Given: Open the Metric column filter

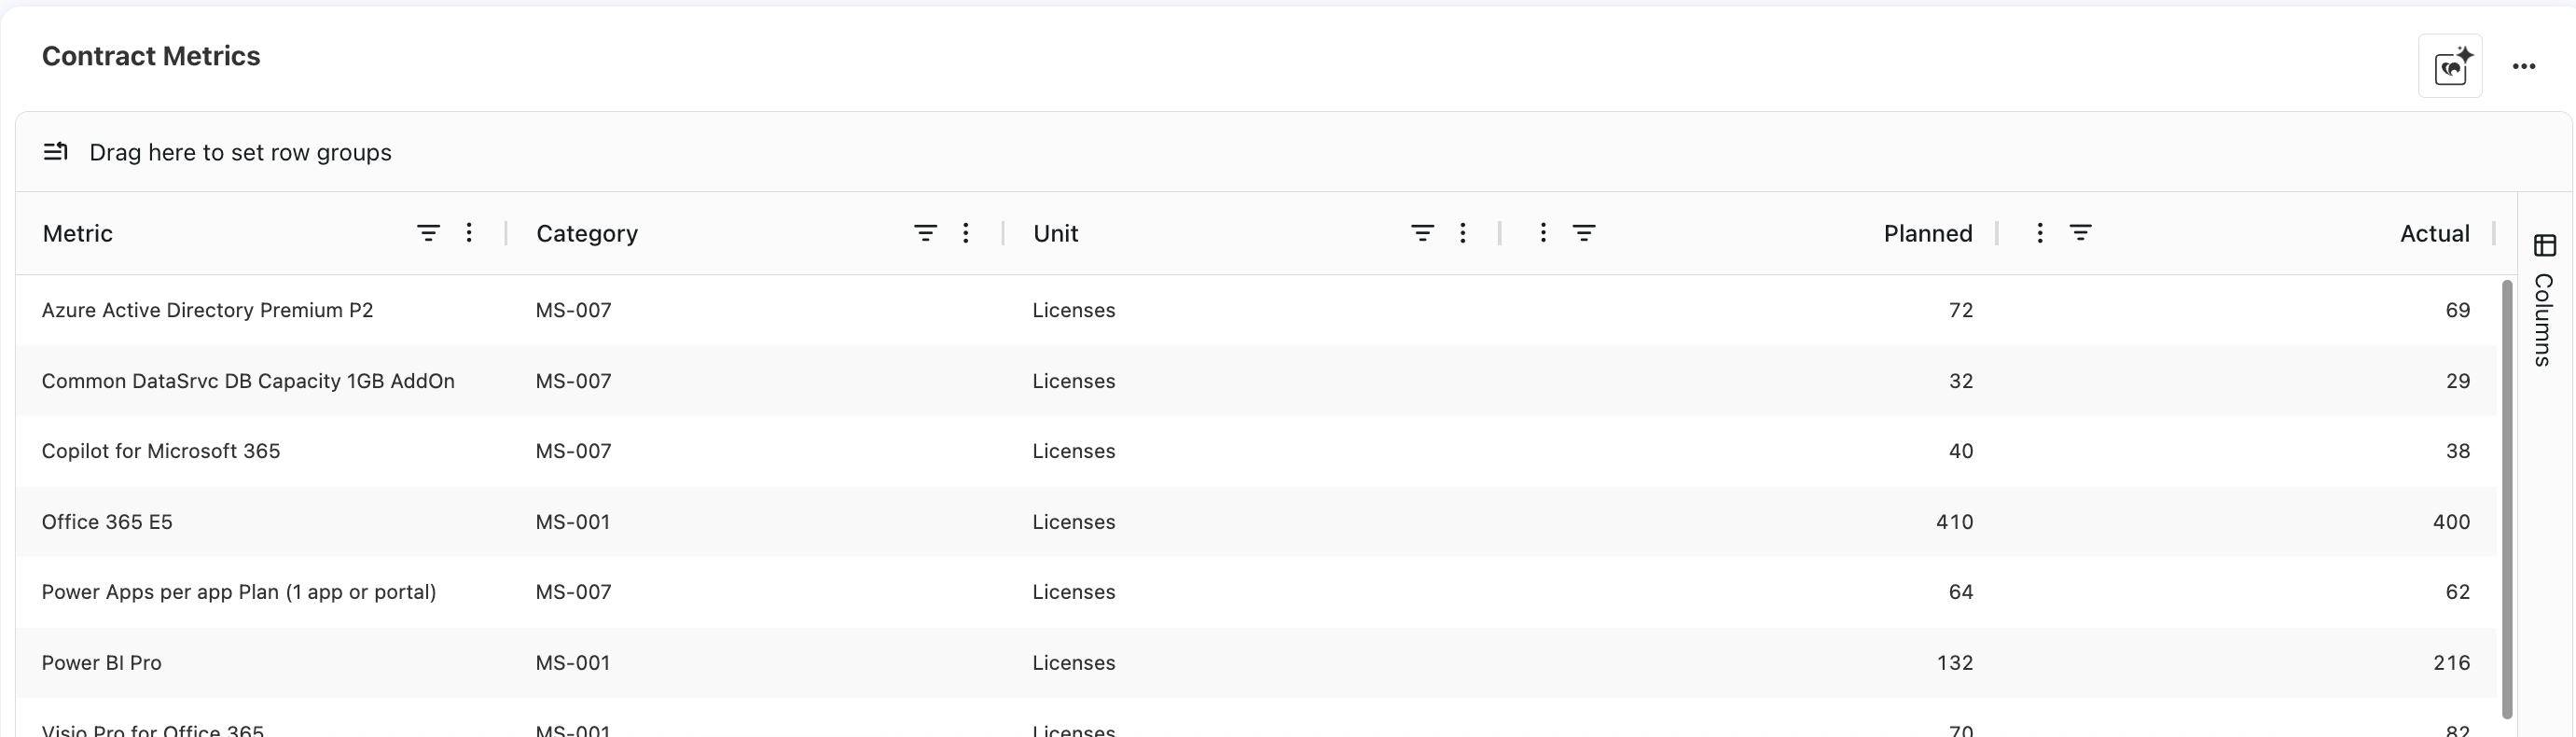Looking at the screenshot, I should pos(428,233).
